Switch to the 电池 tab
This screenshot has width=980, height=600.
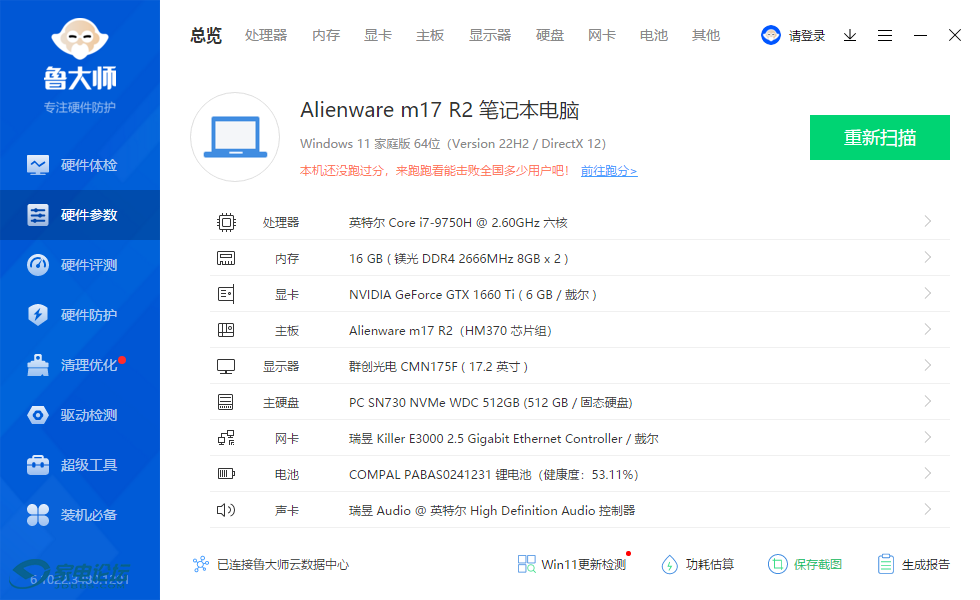654,36
